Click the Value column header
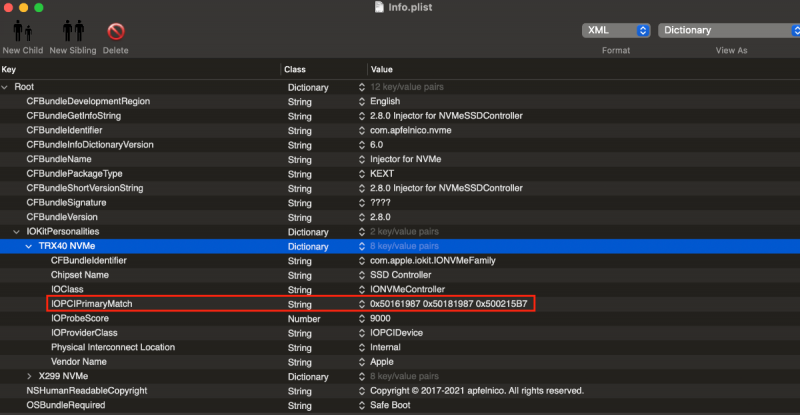 tap(382, 69)
